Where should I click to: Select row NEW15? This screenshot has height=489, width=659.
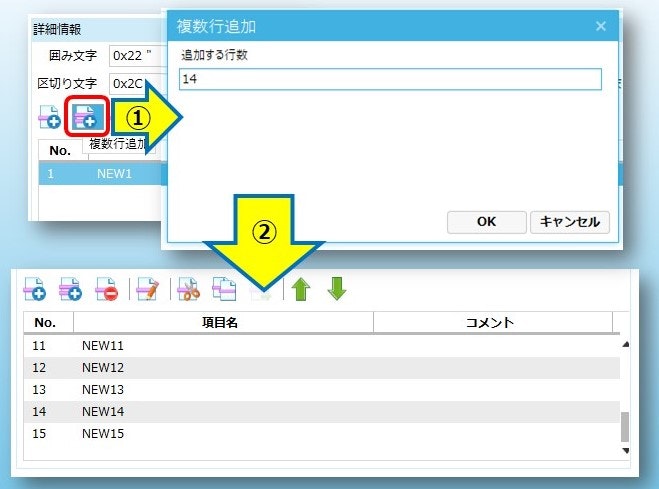tap(322, 433)
